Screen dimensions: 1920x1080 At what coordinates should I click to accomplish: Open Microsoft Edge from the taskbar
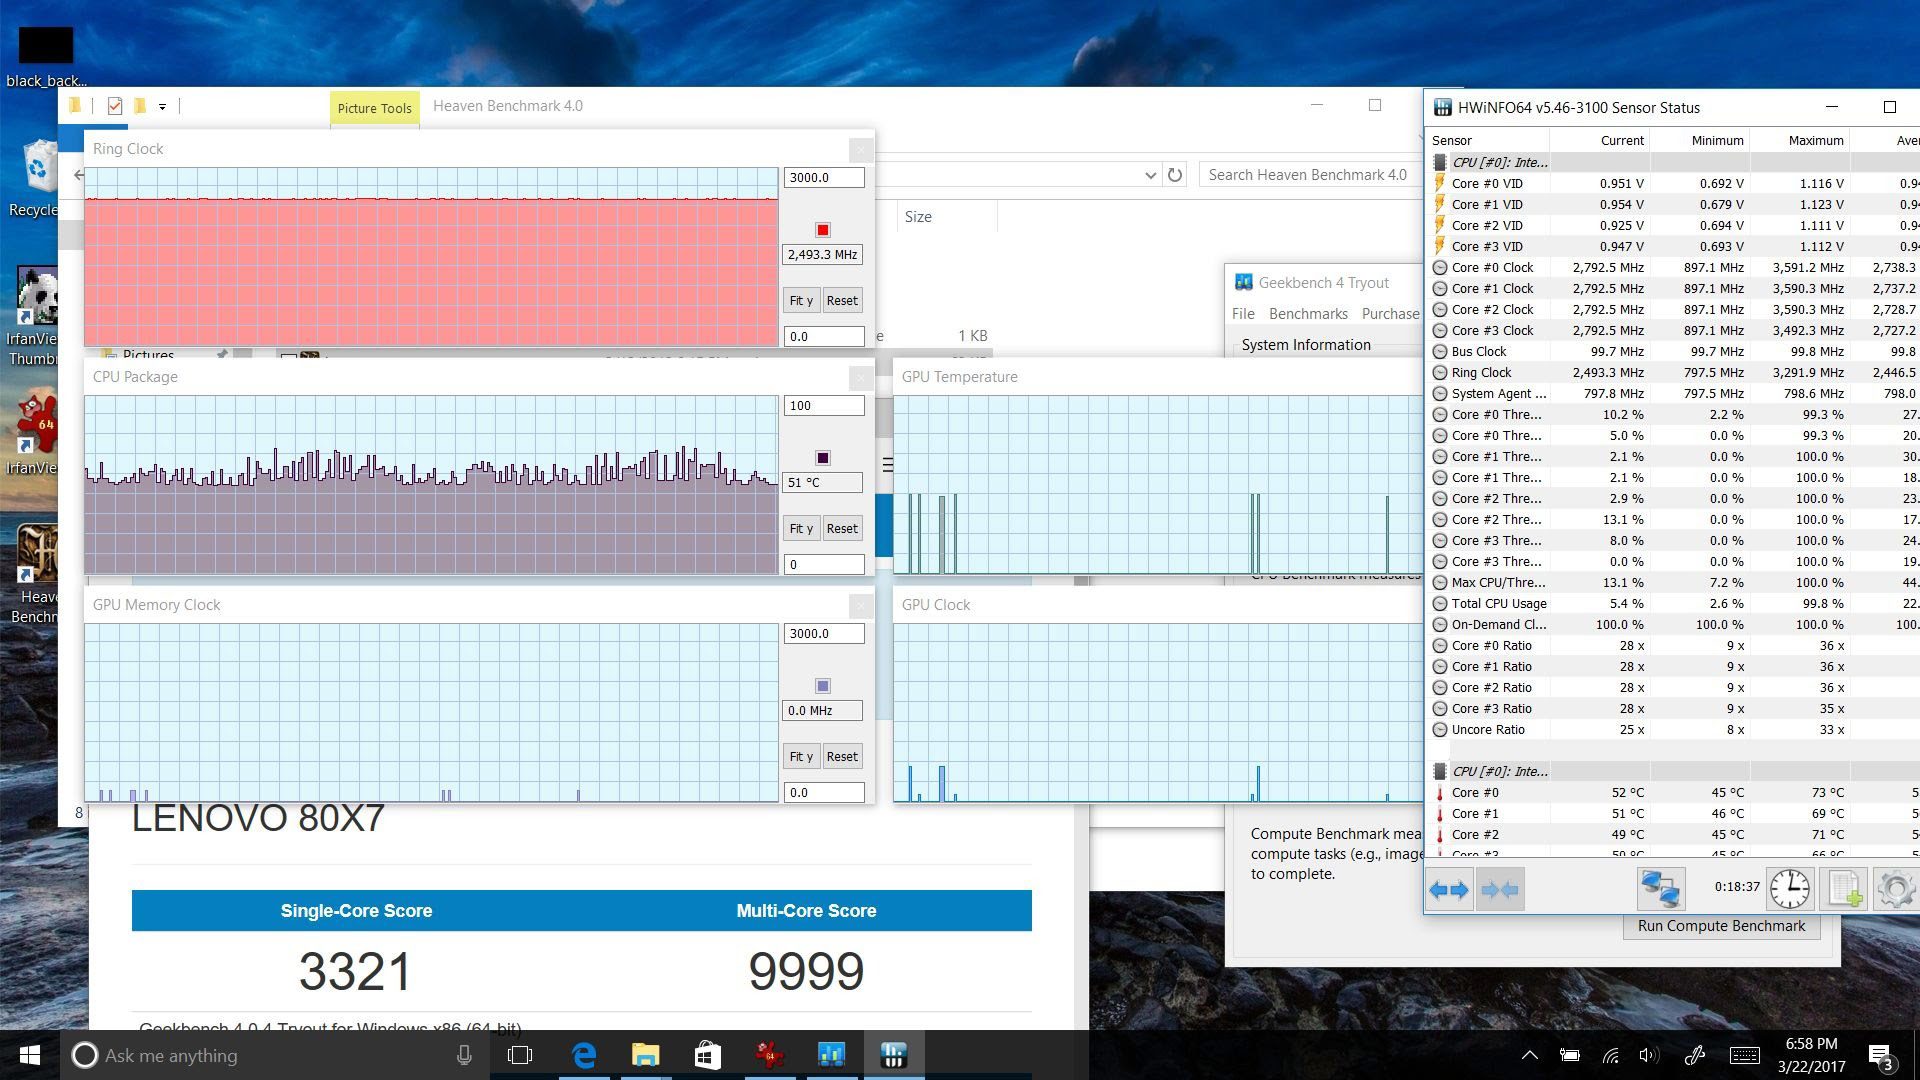(584, 1055)
